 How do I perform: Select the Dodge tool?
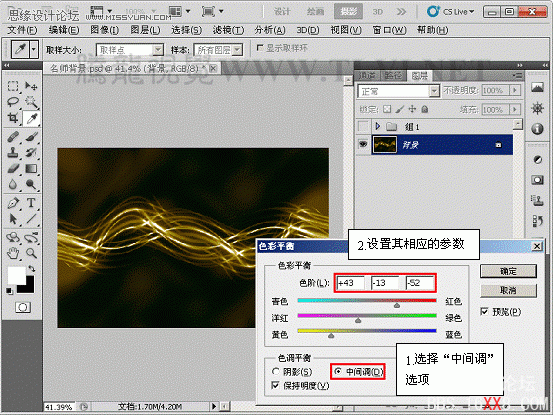coord(31,184)
